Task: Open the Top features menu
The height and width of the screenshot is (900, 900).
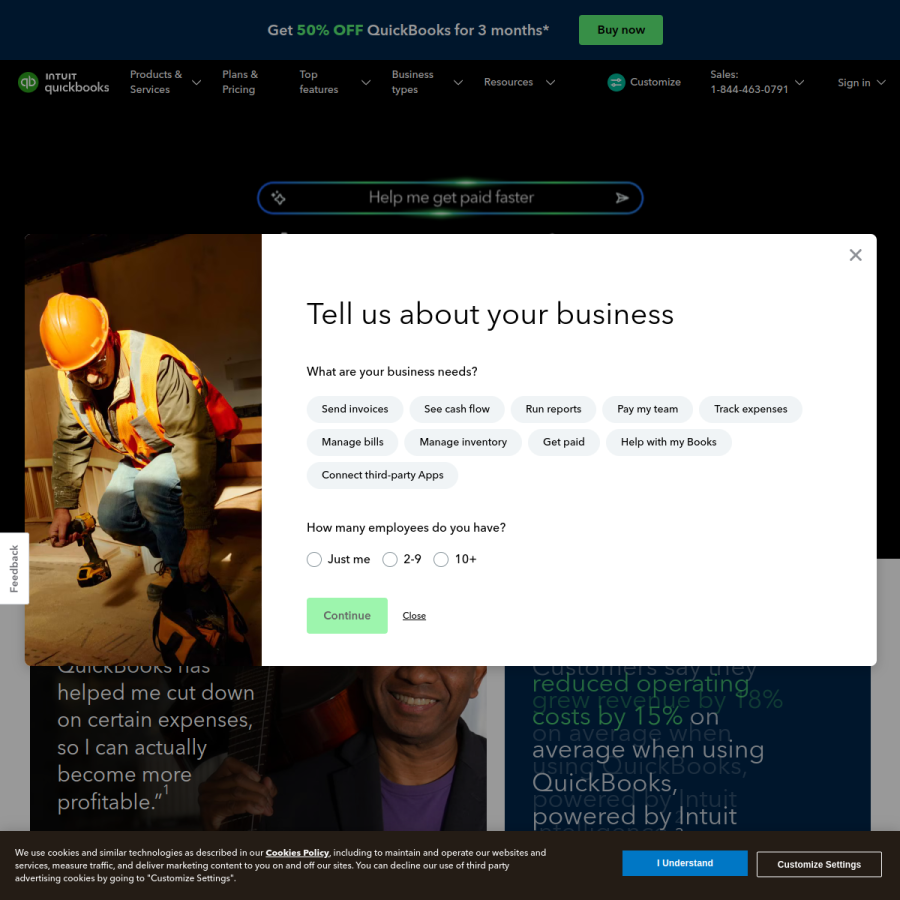Action: 319,82
